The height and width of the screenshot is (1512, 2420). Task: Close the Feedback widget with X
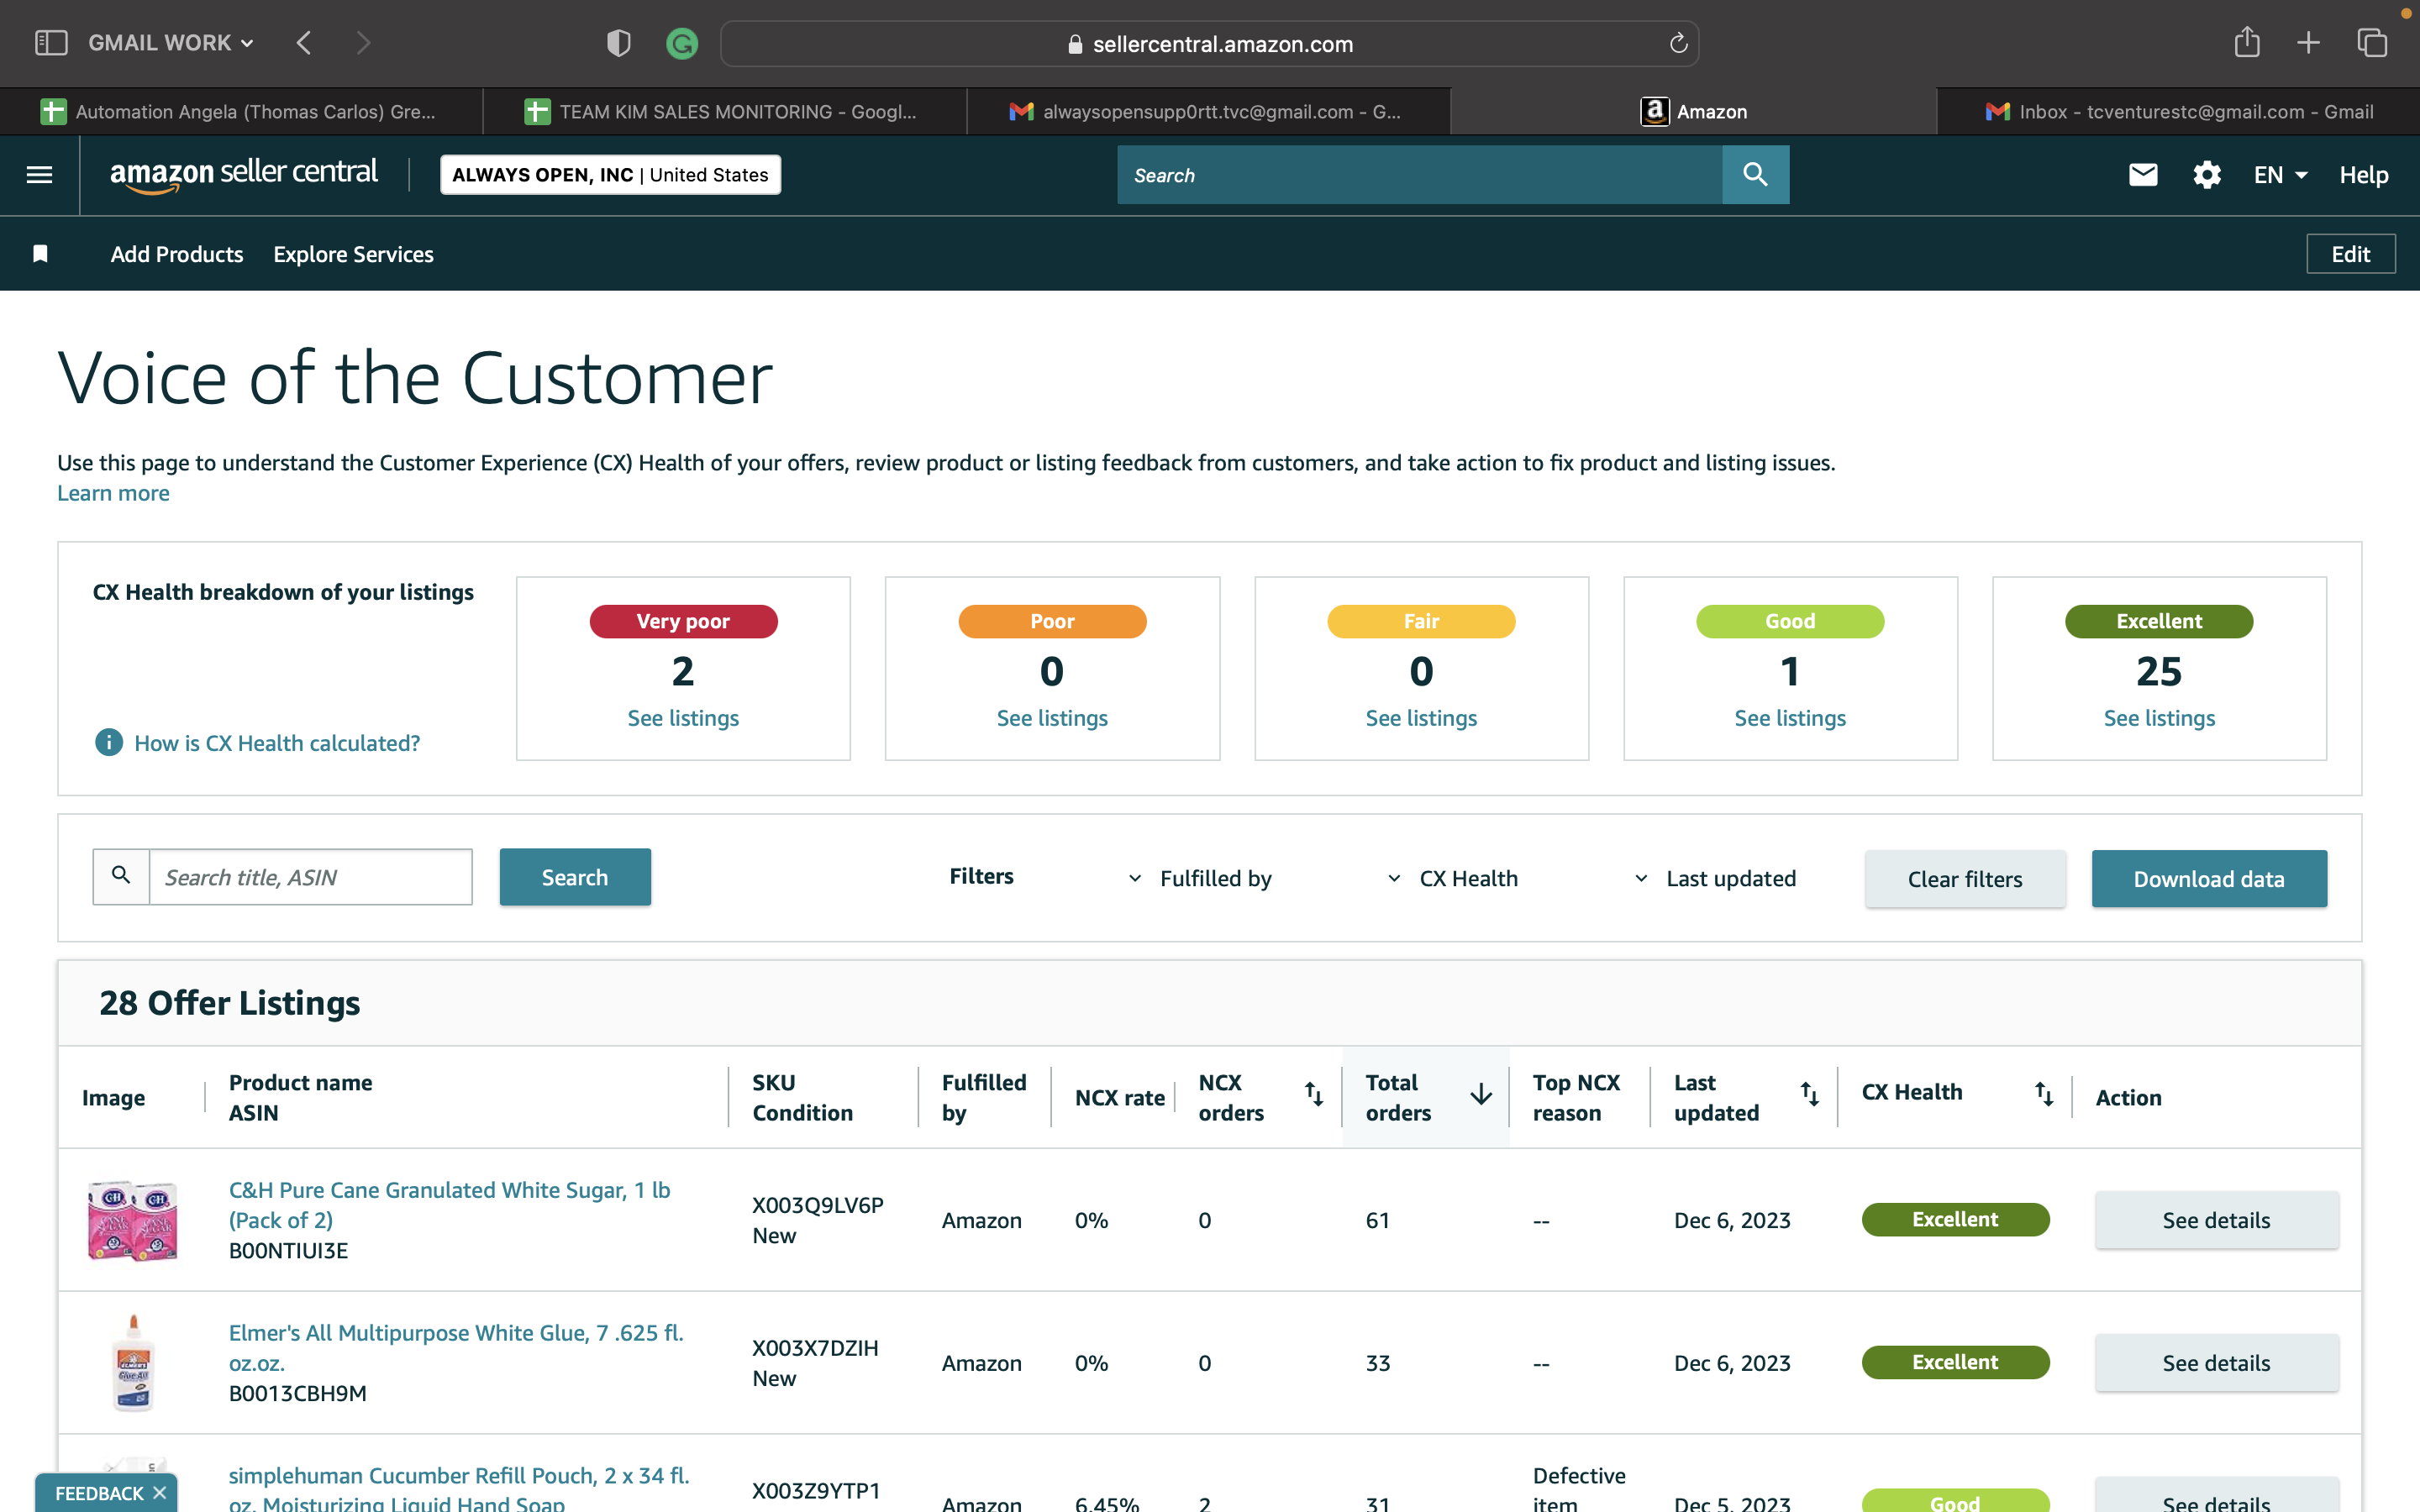[x=159, y=1492]
